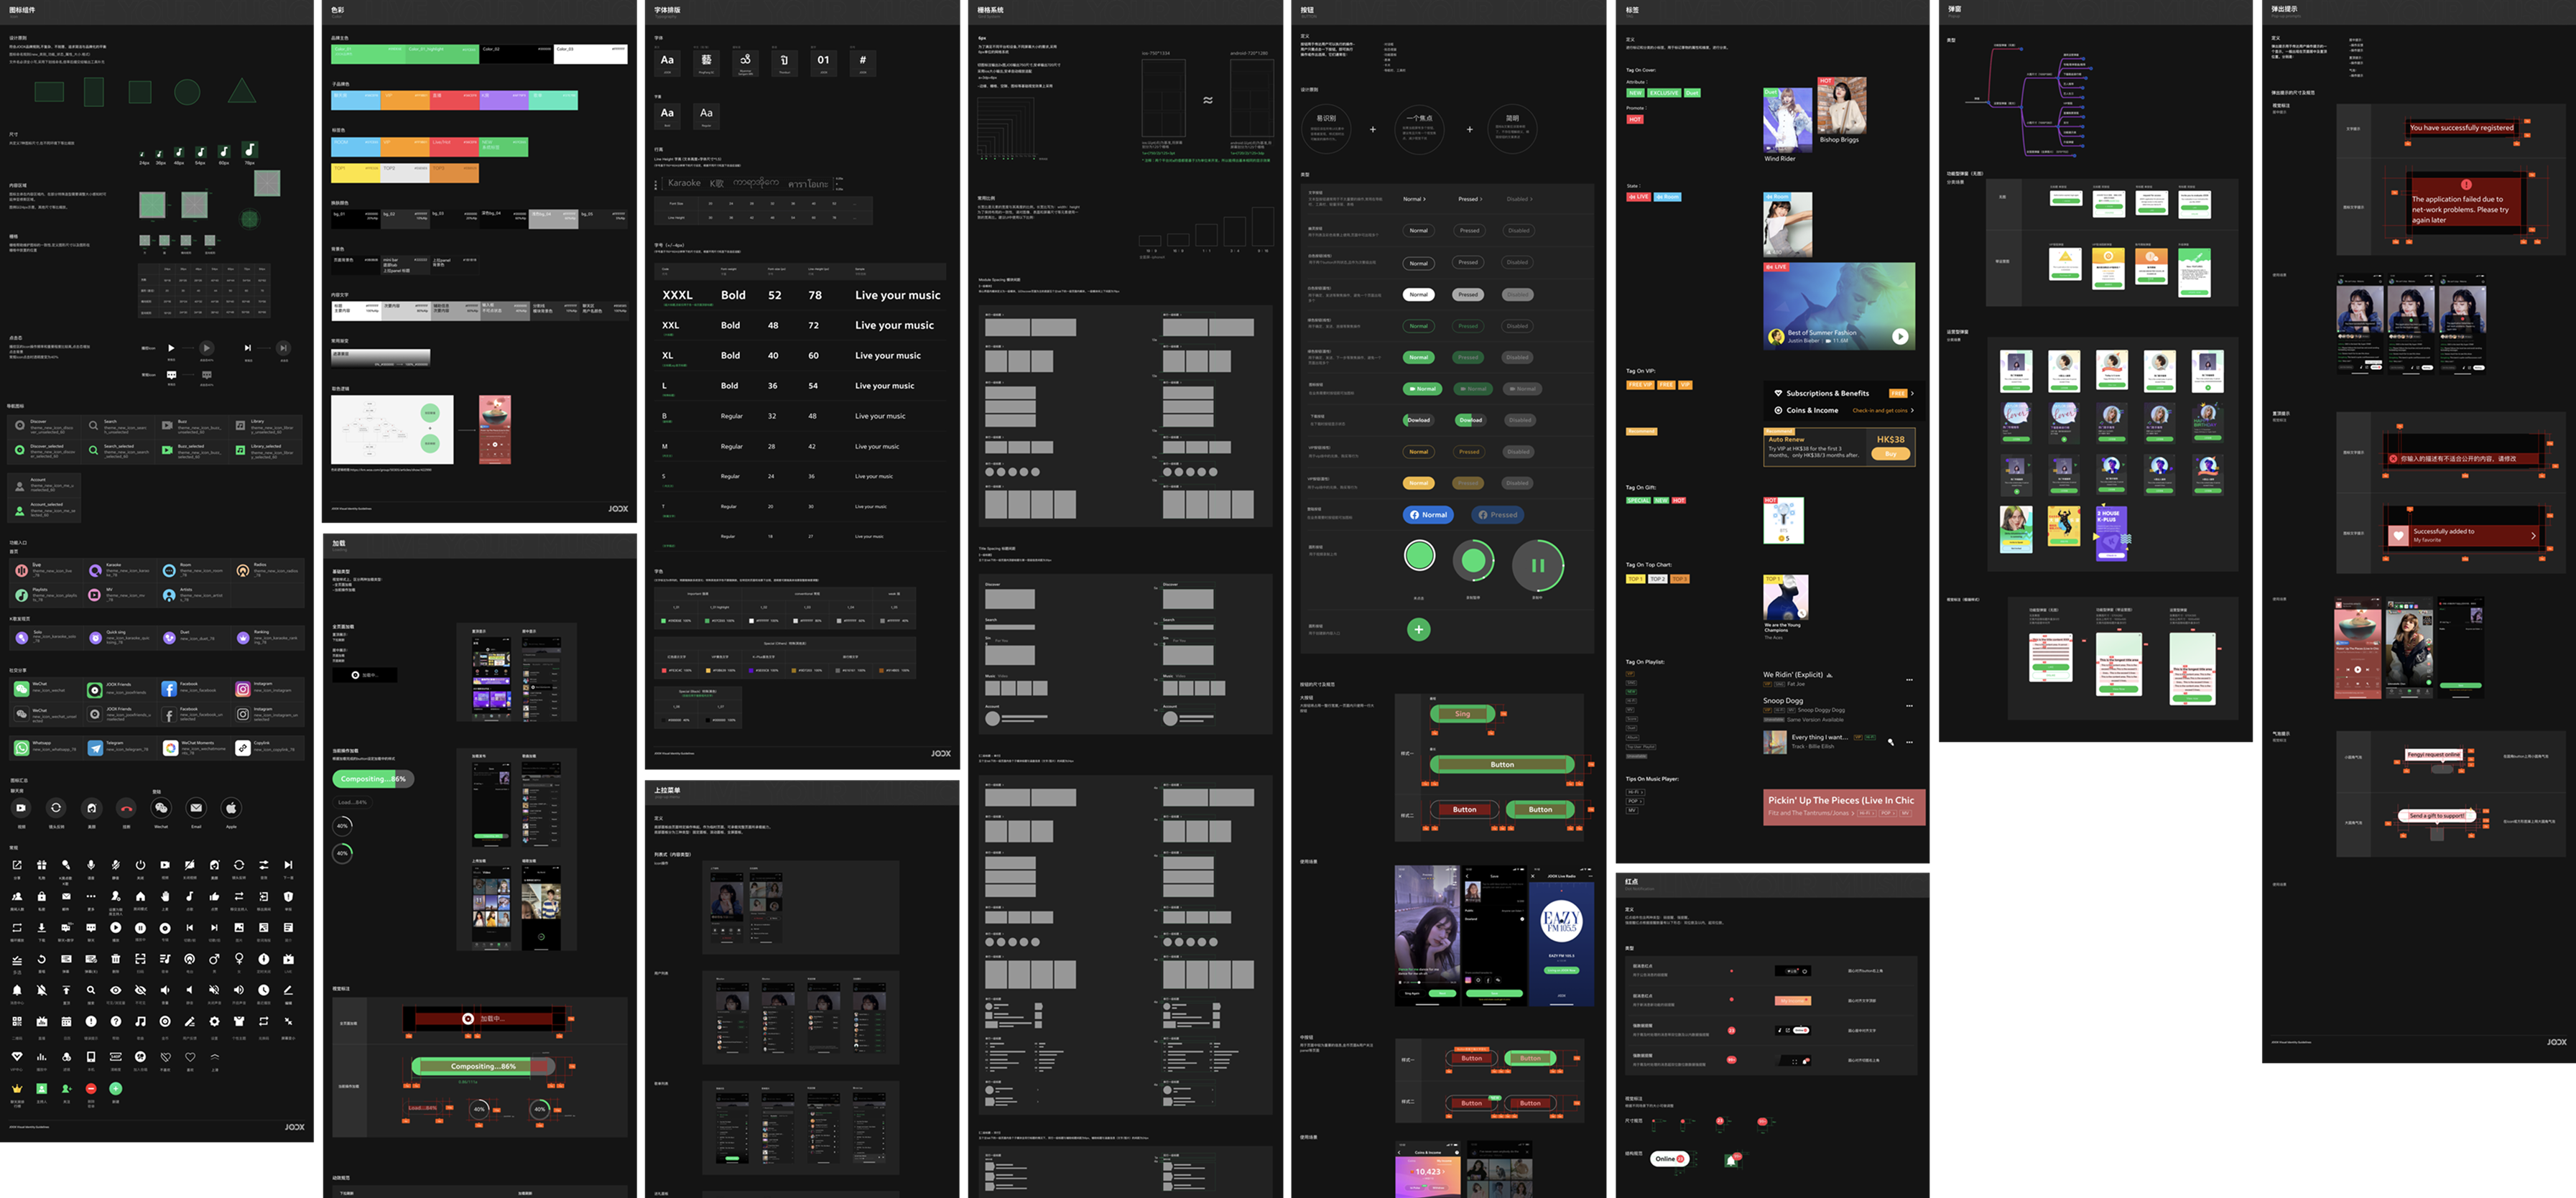Open more options for We Ridin' (Explicit)
Viewport: 2576px width, 1198px height.
(1909, 680)
